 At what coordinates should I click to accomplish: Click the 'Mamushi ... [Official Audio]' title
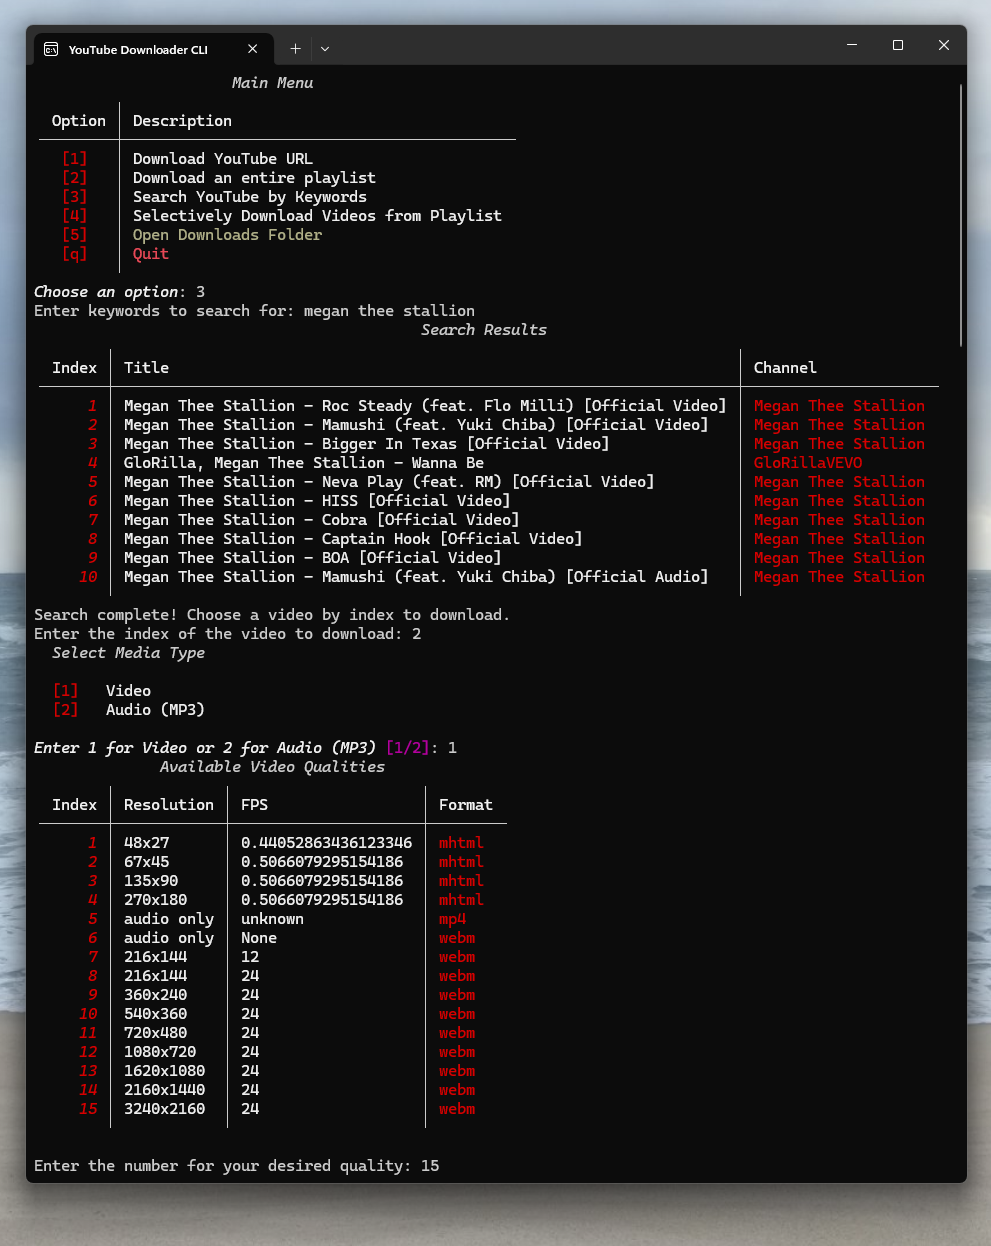pos(416,577)
